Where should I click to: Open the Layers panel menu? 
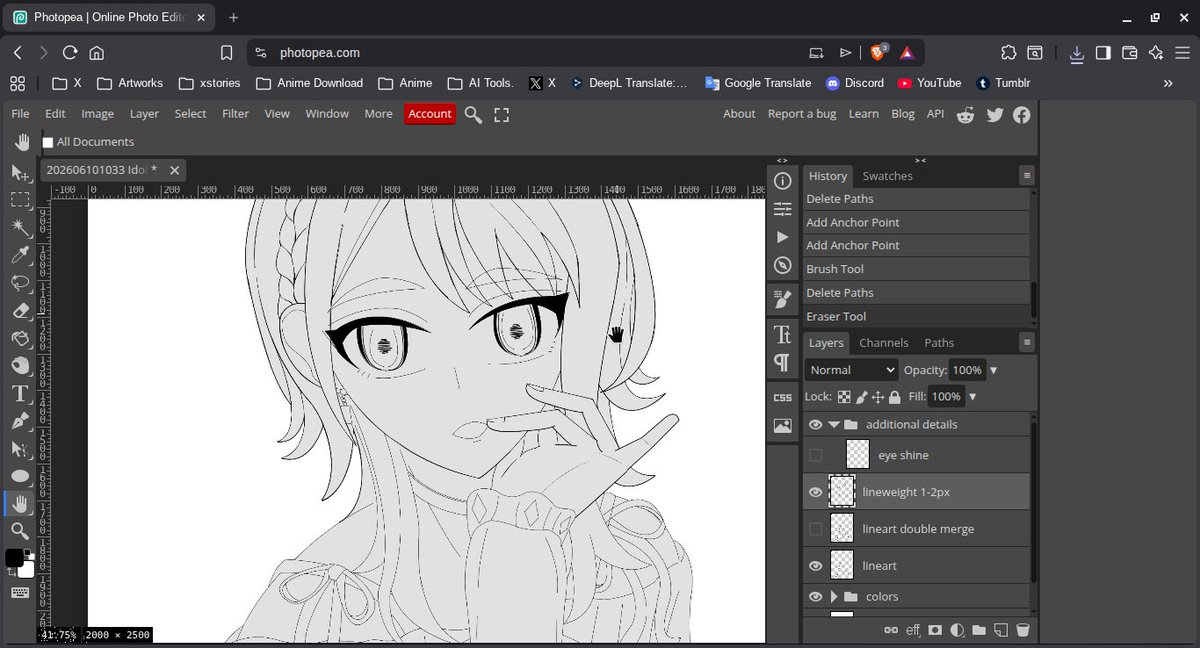click(1027, 342)
